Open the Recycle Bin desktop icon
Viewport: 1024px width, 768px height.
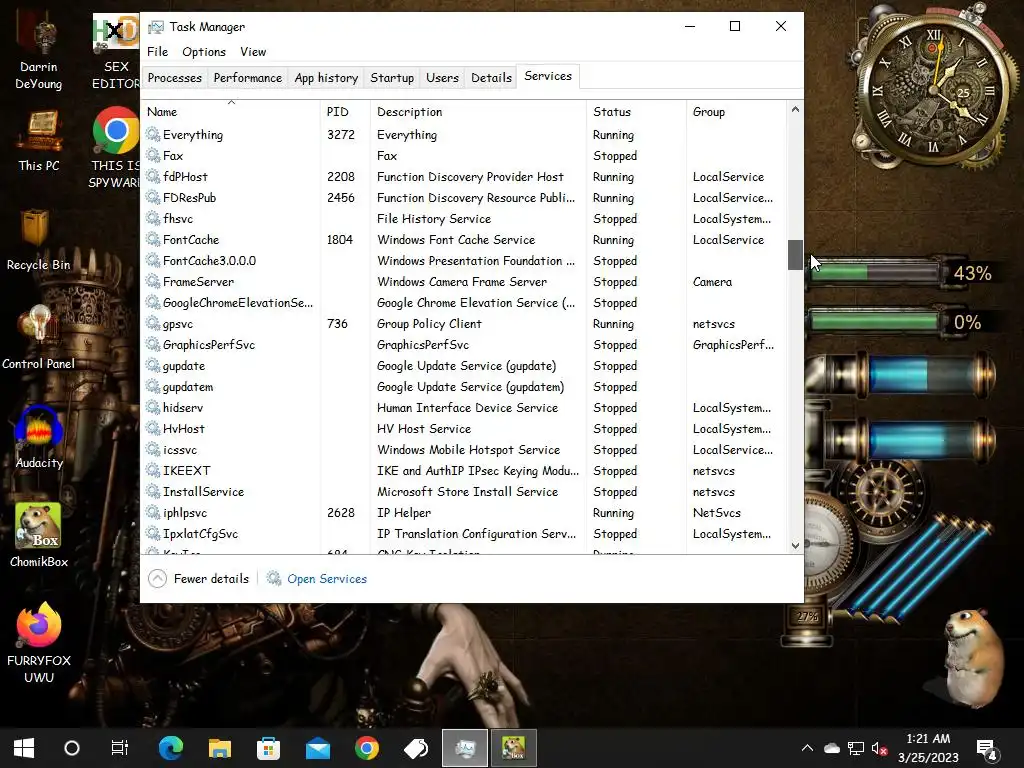[x=38, y=240]
